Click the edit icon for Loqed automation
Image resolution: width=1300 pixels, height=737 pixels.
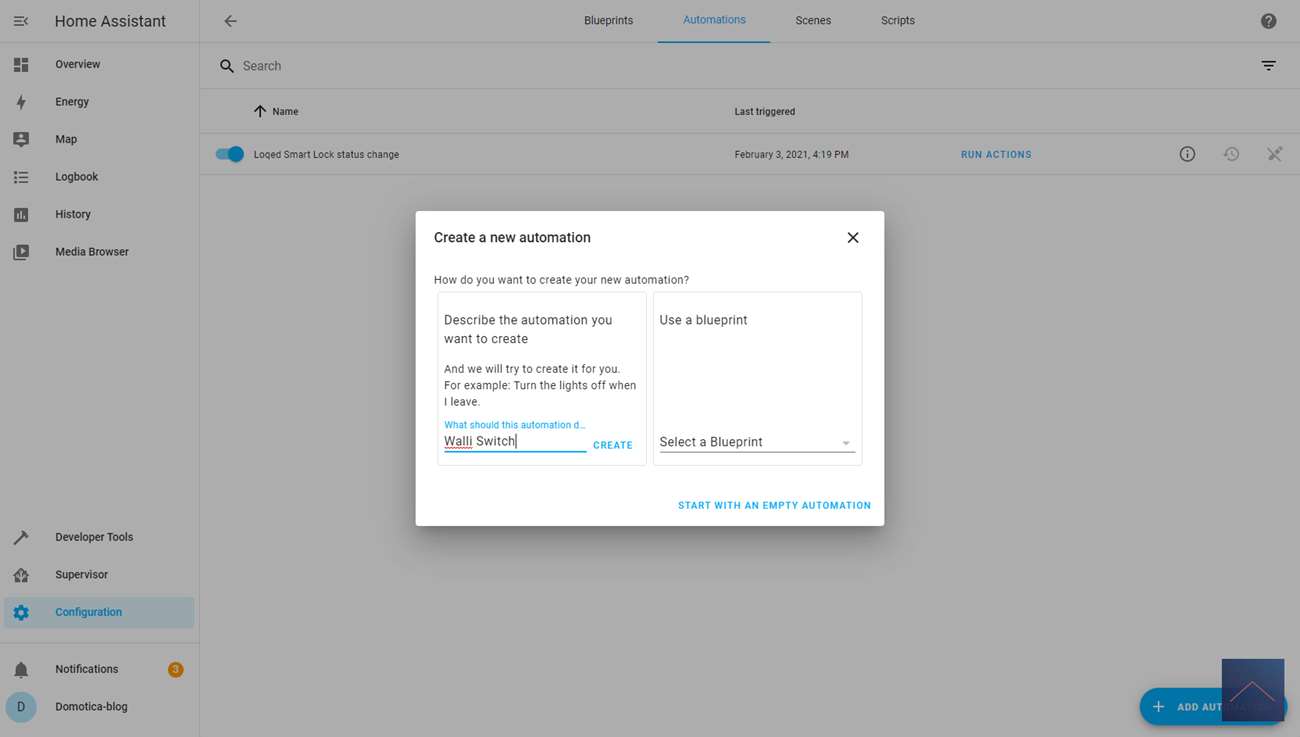1274,154
